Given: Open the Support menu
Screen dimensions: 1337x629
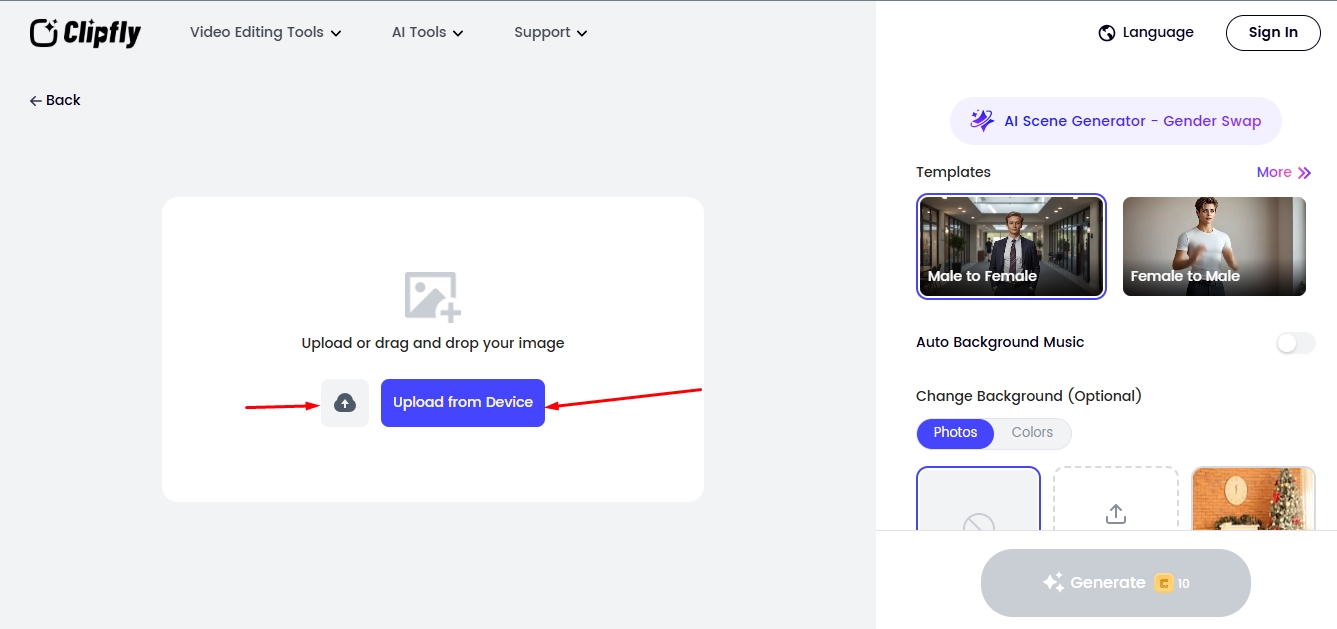Looking at the screenshot, I should pos(551,32).
